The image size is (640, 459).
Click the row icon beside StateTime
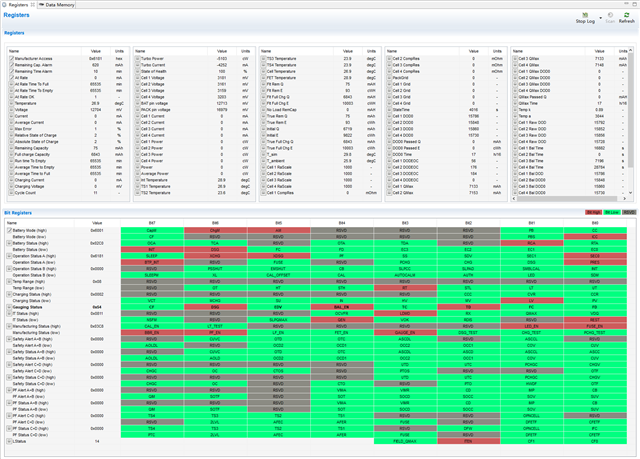pyautogui.click(x=389, y=110)
